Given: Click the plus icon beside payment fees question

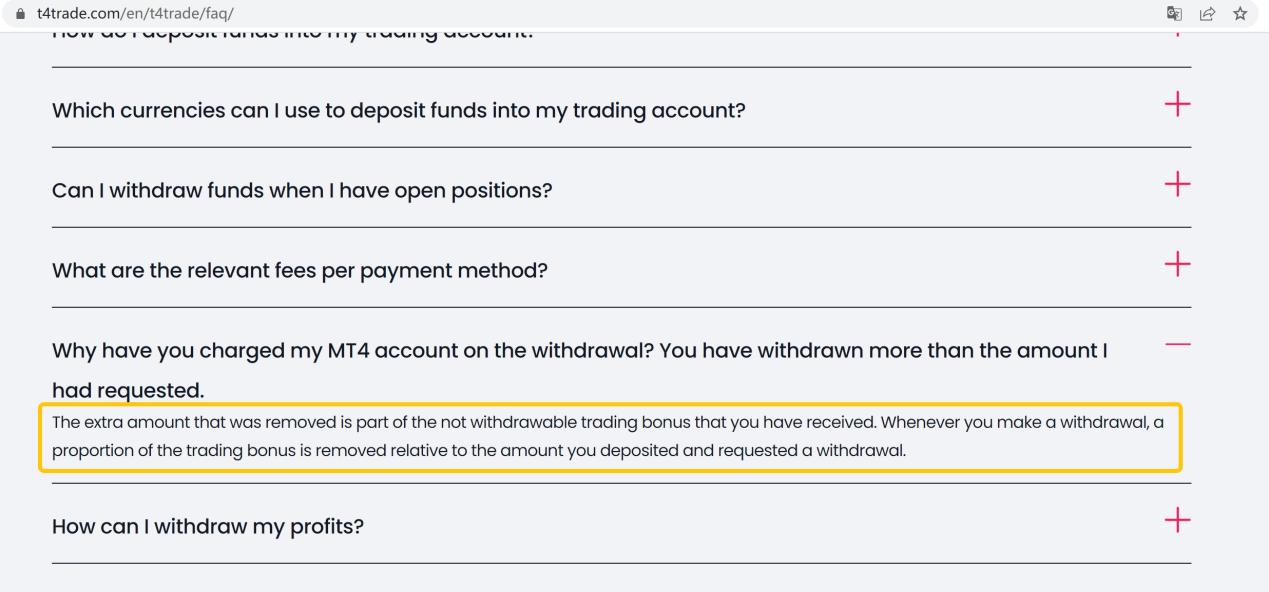Looking at the screenshot, I should pos(1177,265).
